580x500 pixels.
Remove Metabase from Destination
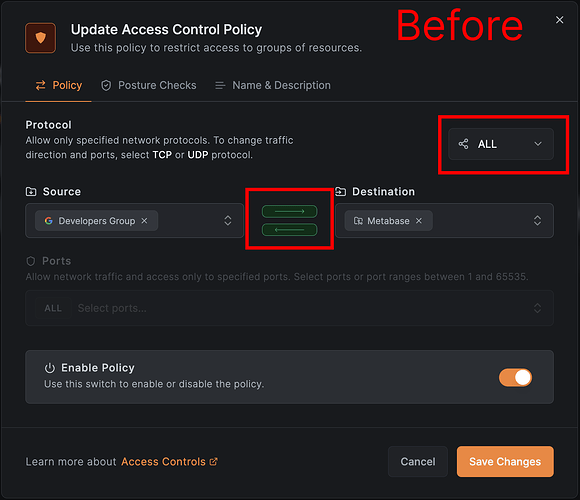tap(418, 221)
